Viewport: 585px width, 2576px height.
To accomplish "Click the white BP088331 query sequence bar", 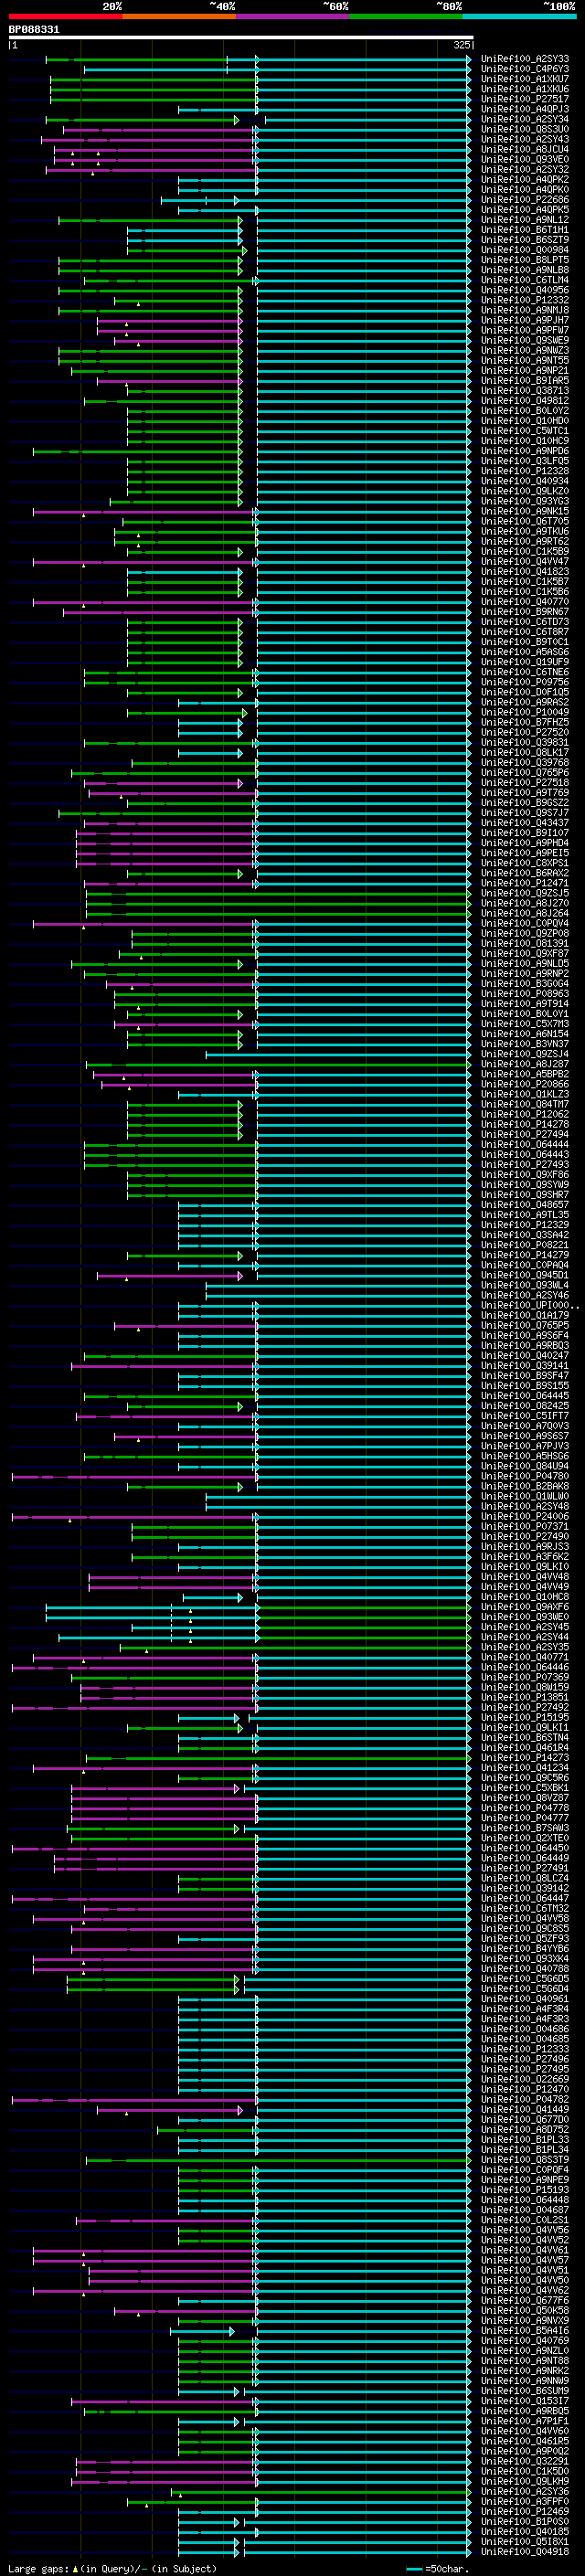I will (x=241, y=37).
